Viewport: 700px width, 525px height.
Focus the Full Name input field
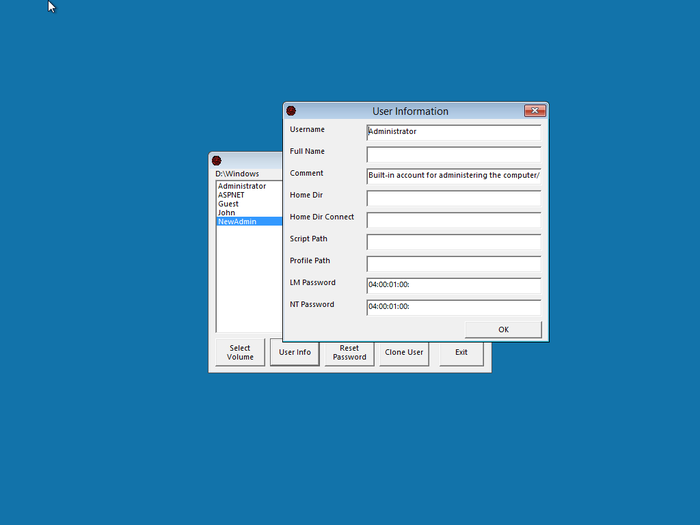click(454, 154)
